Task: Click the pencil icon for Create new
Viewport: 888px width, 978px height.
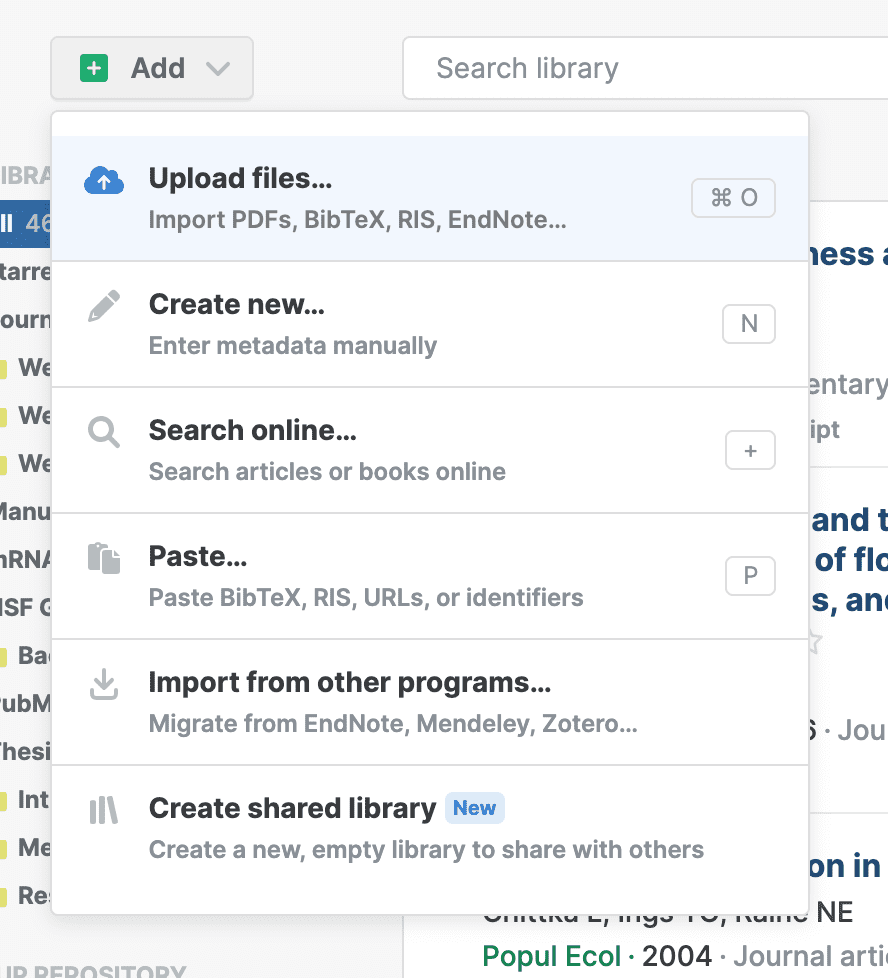Action: tap(104, 307)
